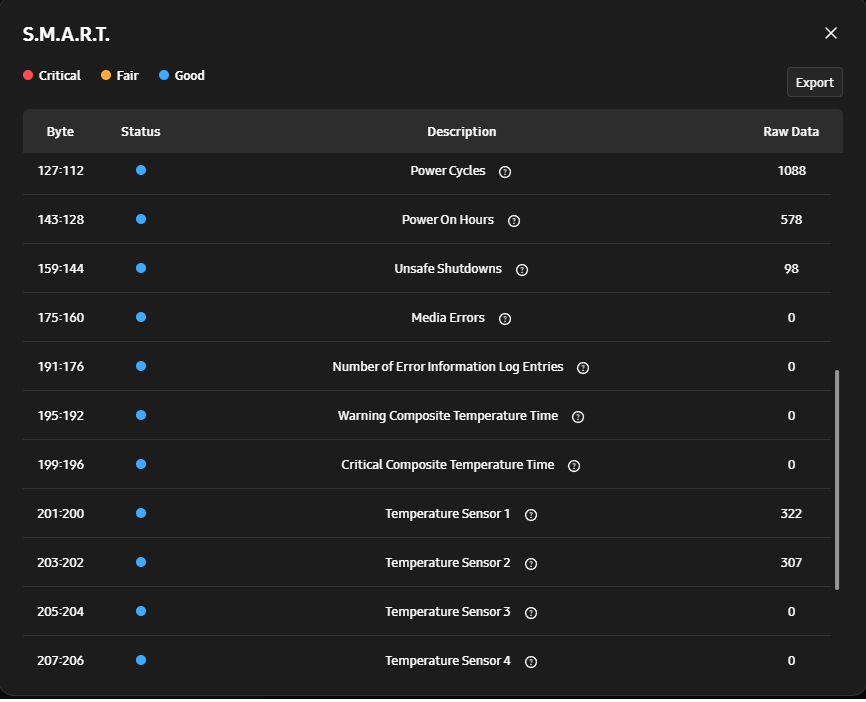Click the red Critical legend dot
Viewport: 866px width, 702px height.
coord(28,75)
